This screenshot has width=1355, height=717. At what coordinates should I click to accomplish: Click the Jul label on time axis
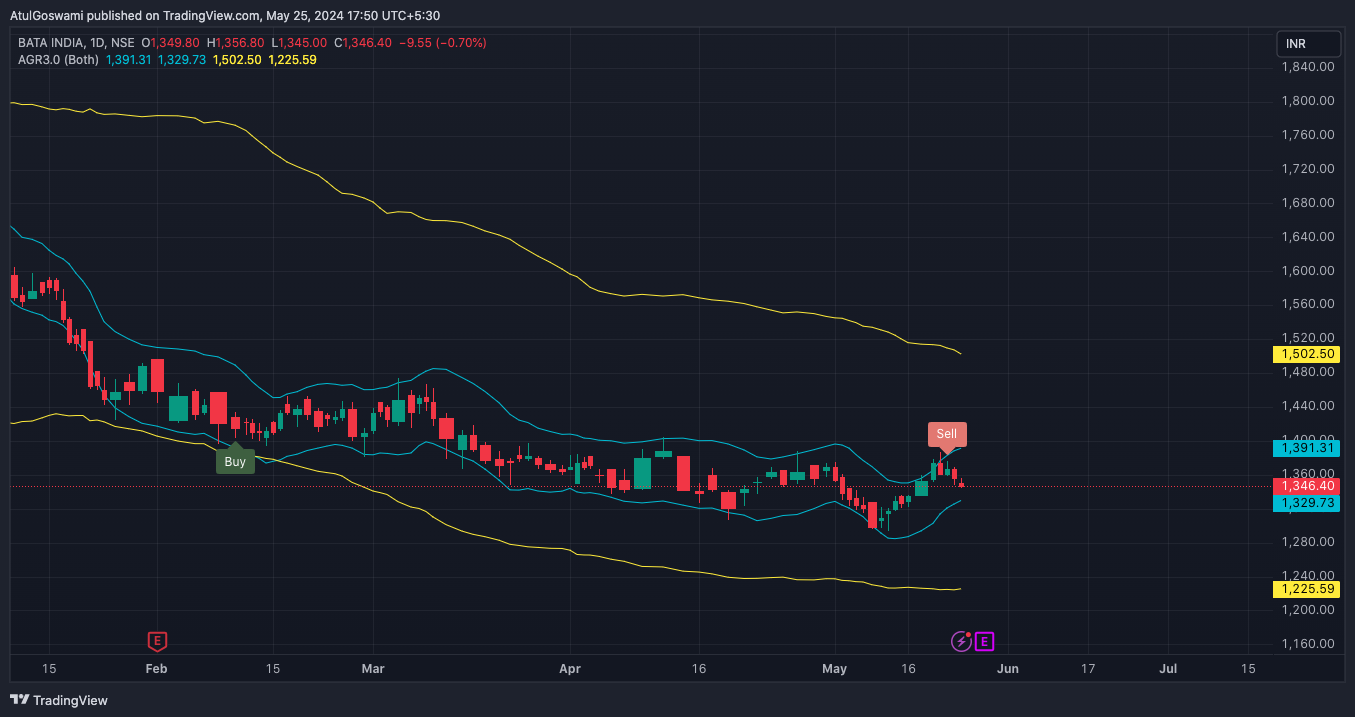coord(1167,668)
